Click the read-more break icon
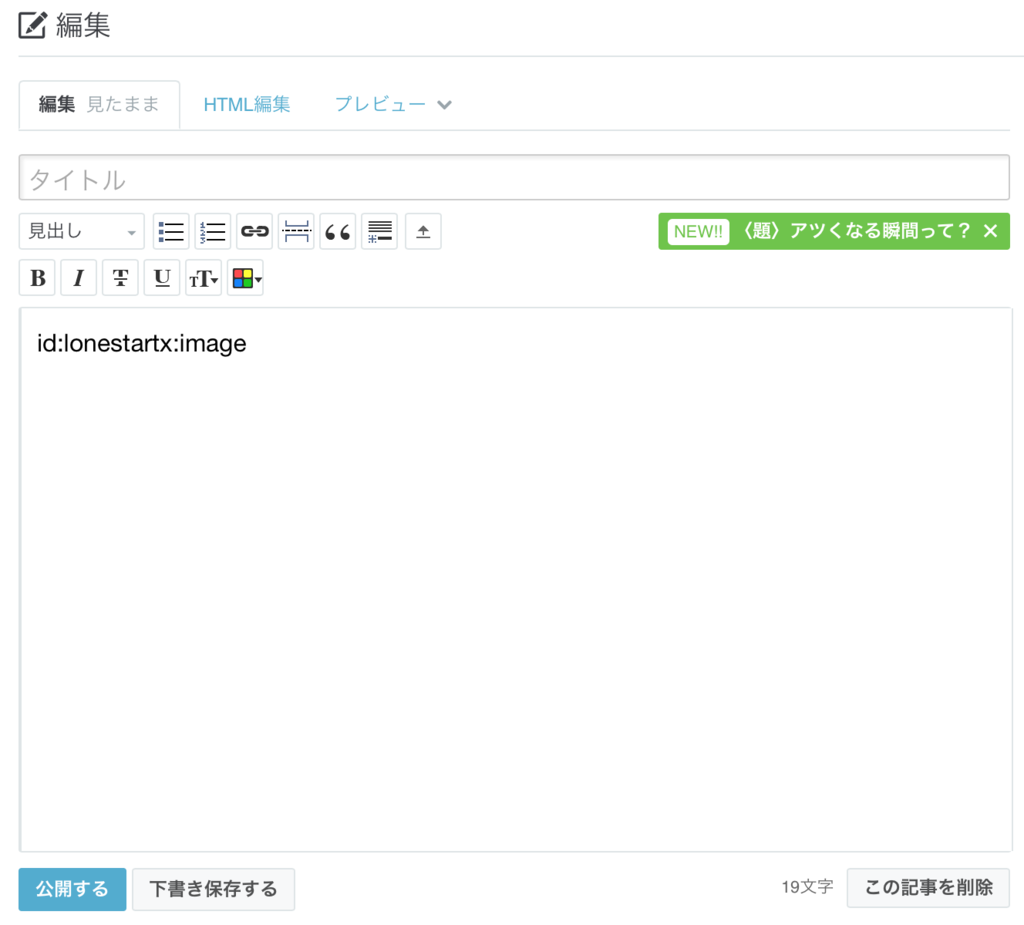 pyautogui.click(x=379, y=231)
